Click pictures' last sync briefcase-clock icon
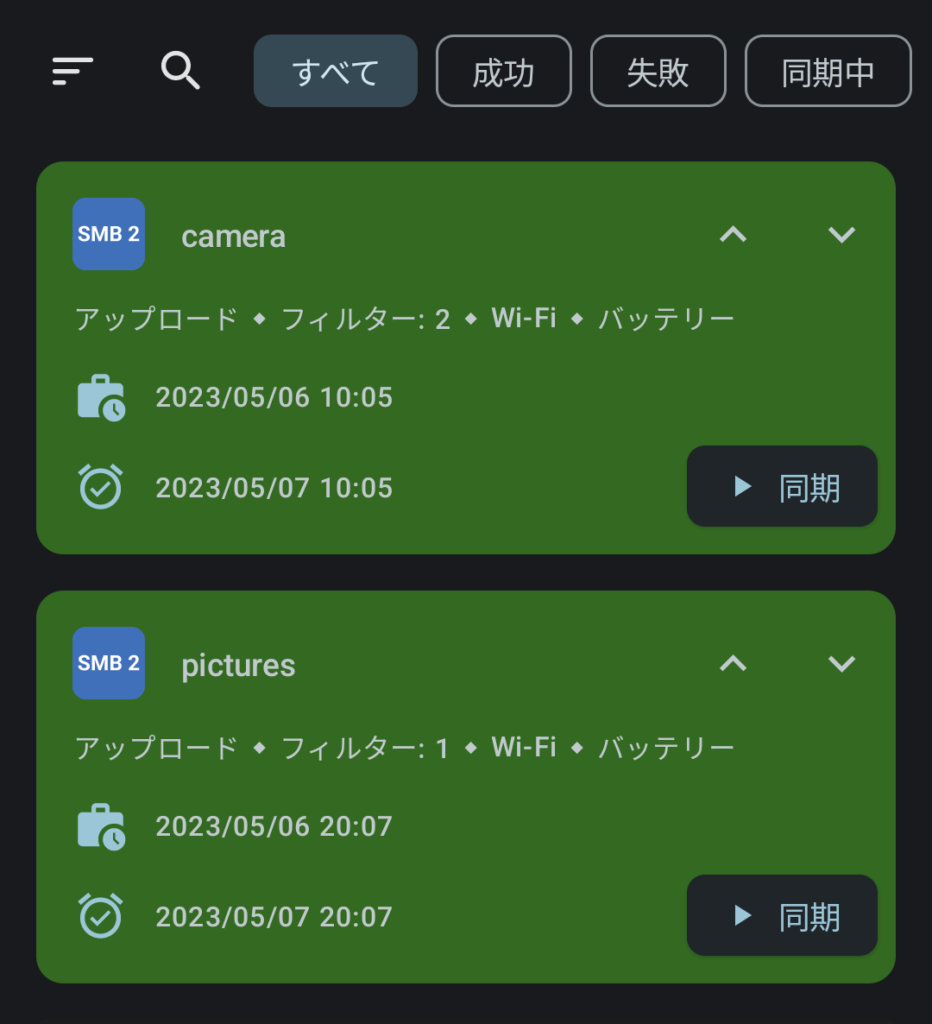The width and height of the screenshot is (932, 1024). (x=101, y=827)
